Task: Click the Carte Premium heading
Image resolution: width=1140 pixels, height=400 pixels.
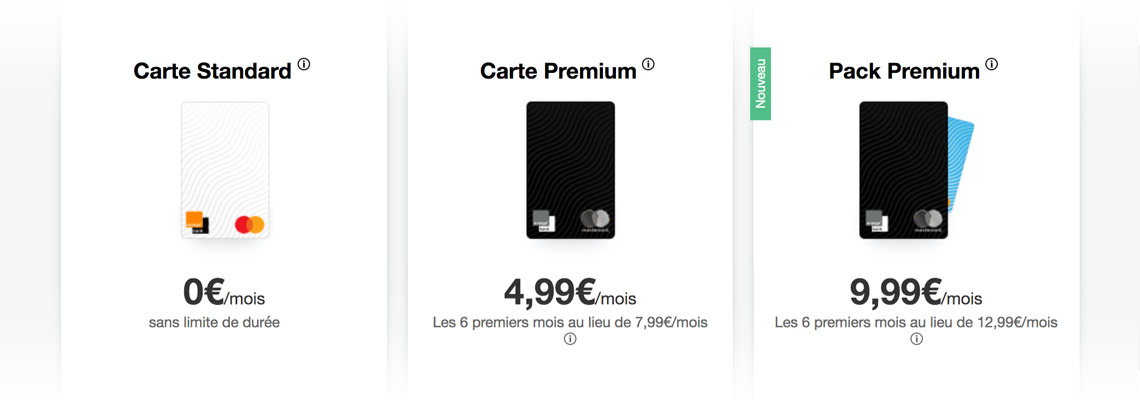Action: 558,71
